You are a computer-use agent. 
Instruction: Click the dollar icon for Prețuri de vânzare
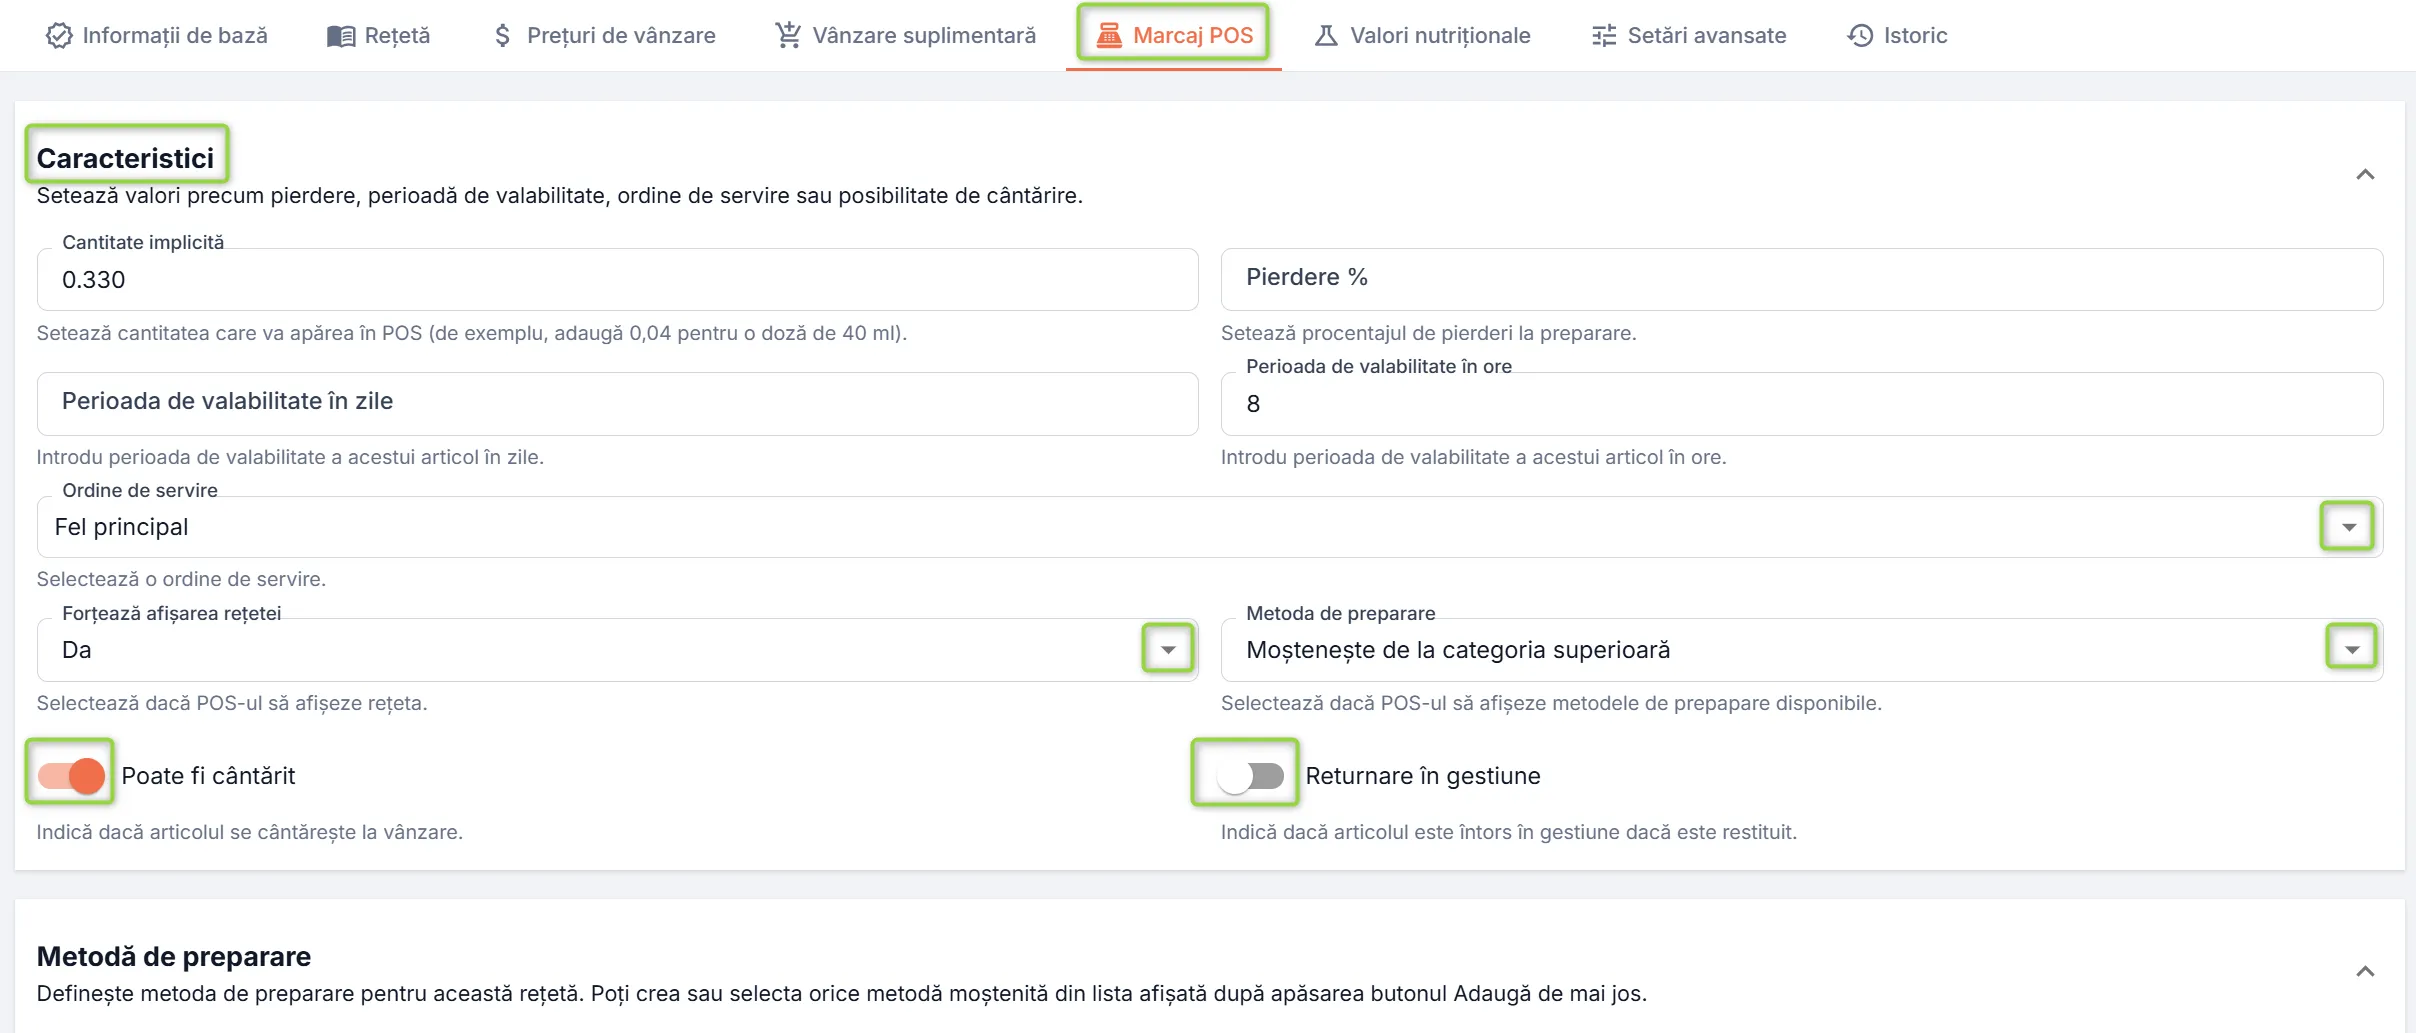(503, 36)
